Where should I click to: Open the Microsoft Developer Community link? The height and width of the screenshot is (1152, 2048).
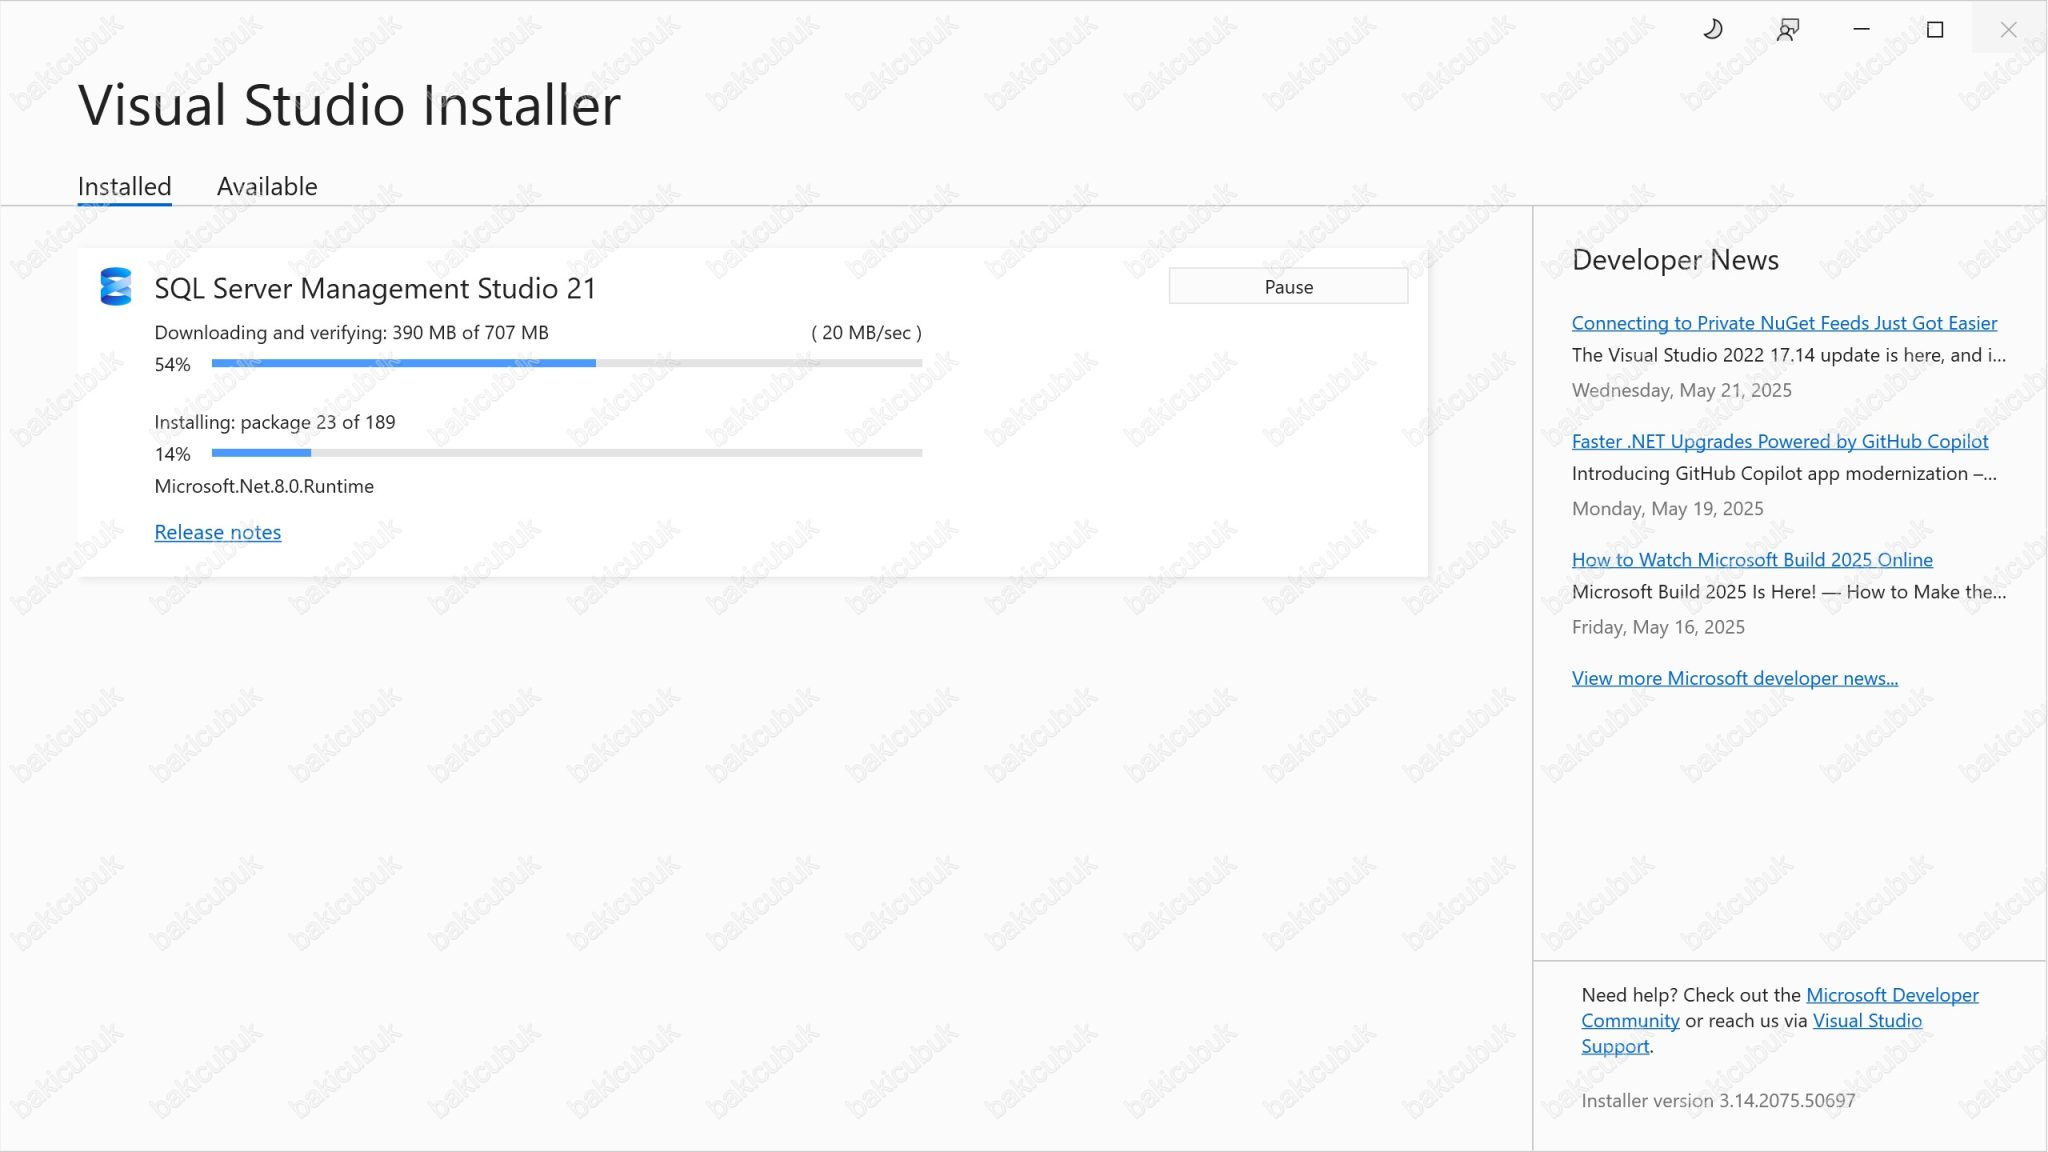(x=1892, y=995)
